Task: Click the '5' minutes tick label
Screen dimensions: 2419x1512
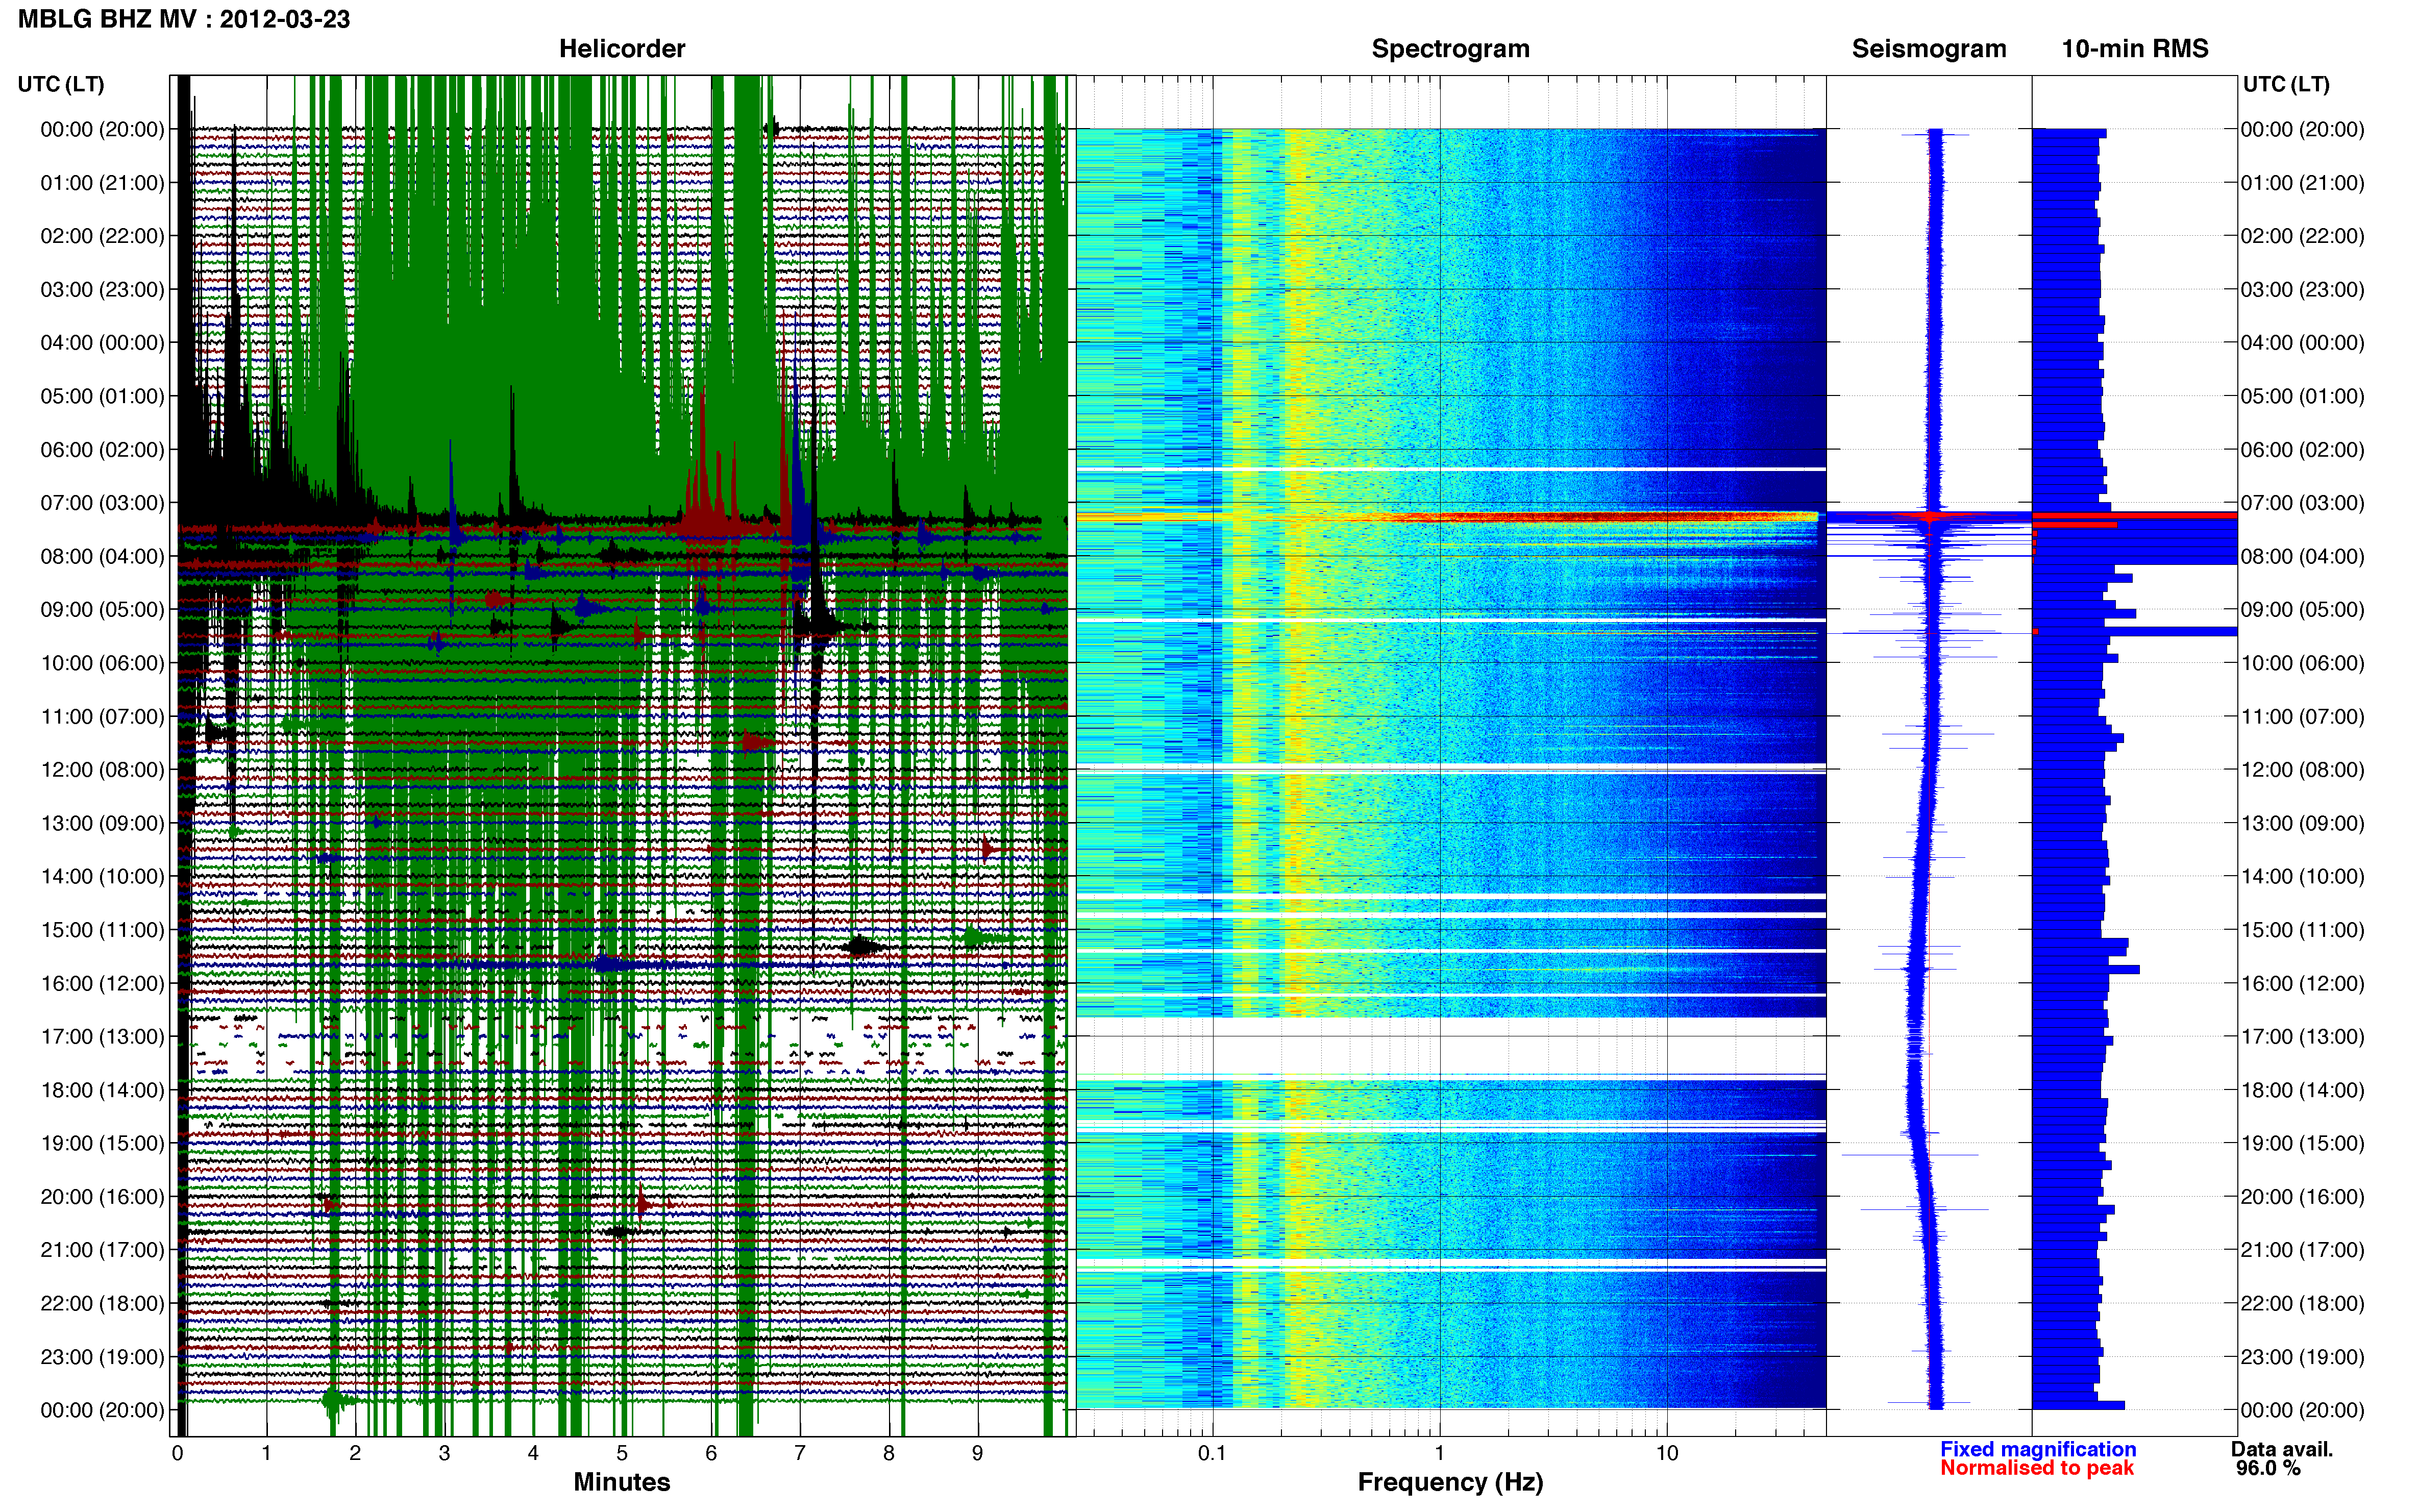Action: pyautogui.click(x=622, y=1453)
